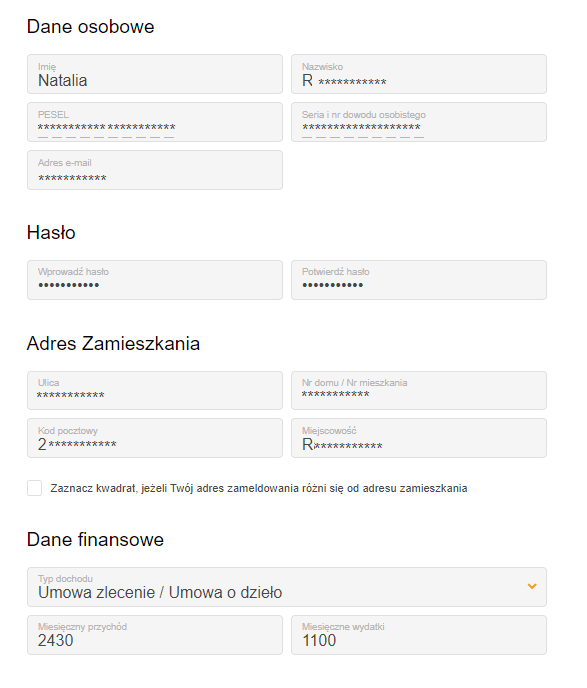Screen dimensions: 587x688
Task: Click the Nr domu / Nr mieszkania field
Action: click(419, 391)
